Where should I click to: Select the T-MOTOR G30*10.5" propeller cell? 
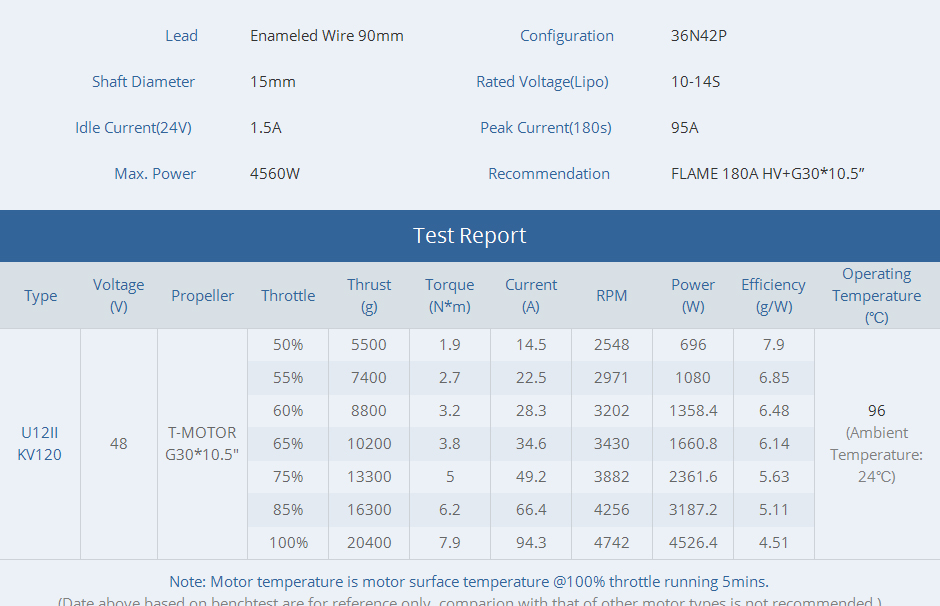coord(202,444)
